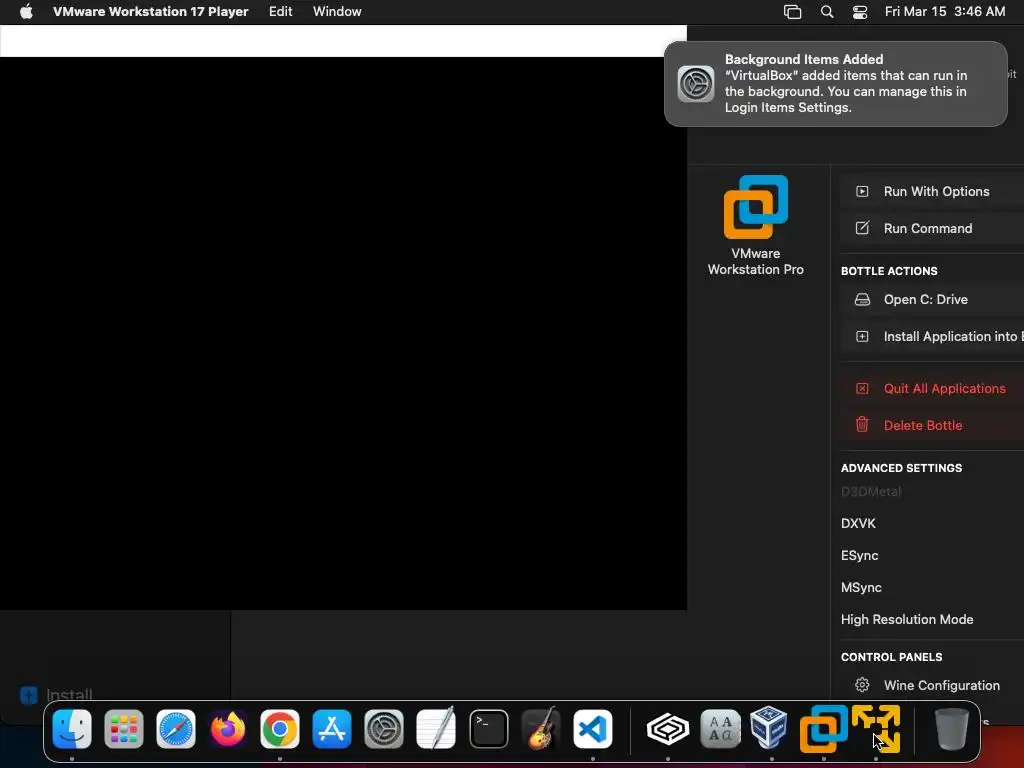
Task: Click Run With Options
Action: (932, 191)
